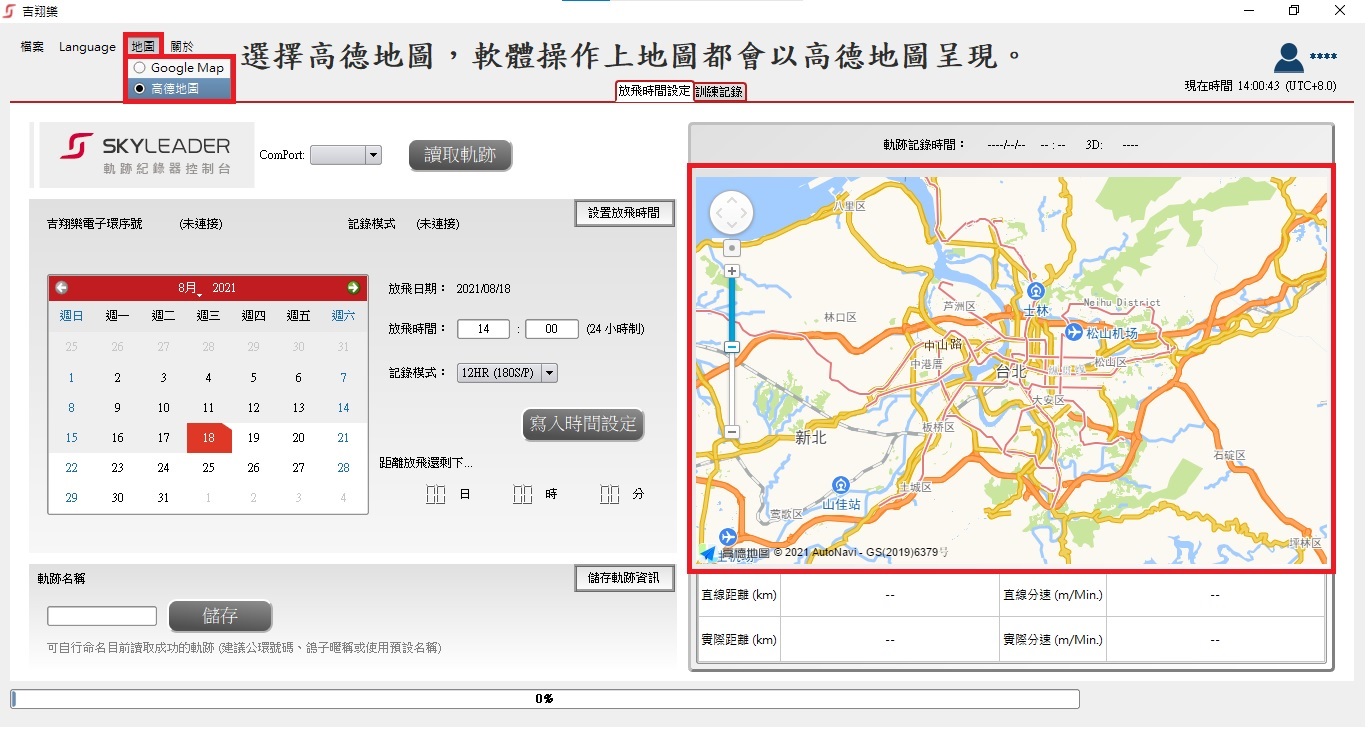Click the year 2021 in calendar header
The image size is (1370, 732).
(224, 288)
